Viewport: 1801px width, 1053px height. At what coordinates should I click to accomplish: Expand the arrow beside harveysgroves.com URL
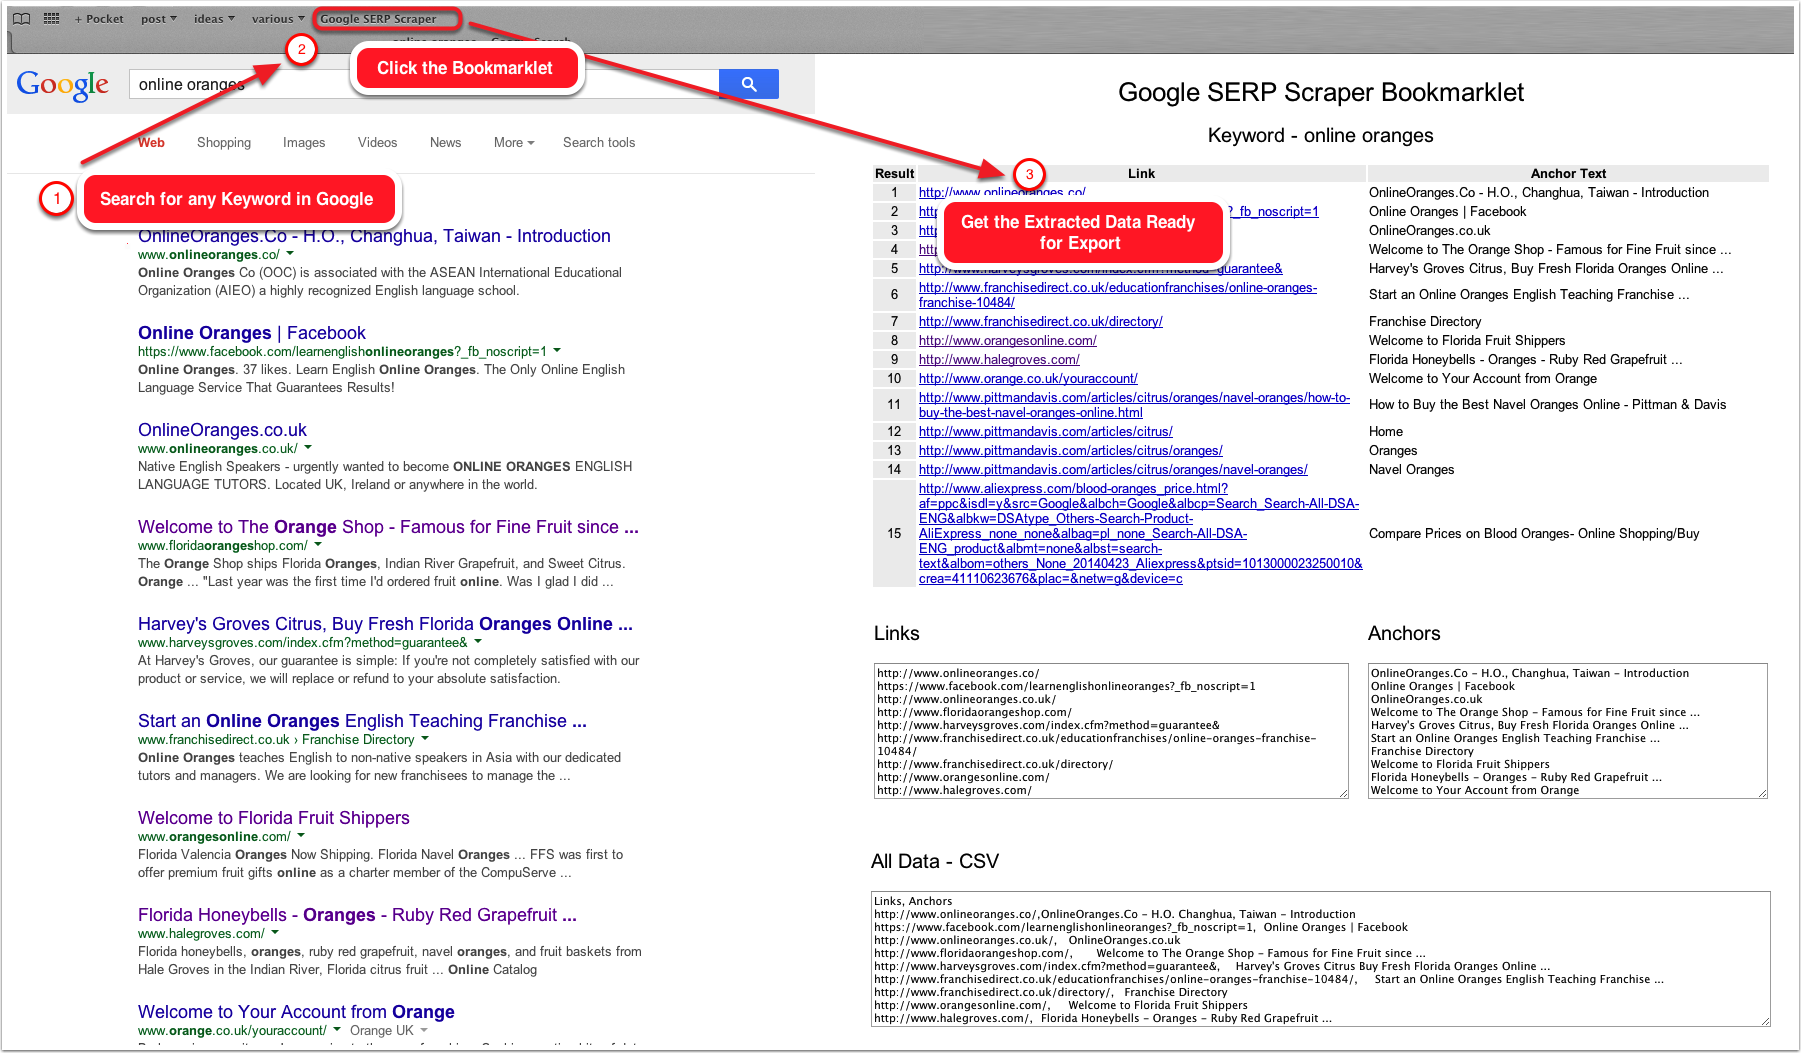pyautogui.click(x=478, y=642)
